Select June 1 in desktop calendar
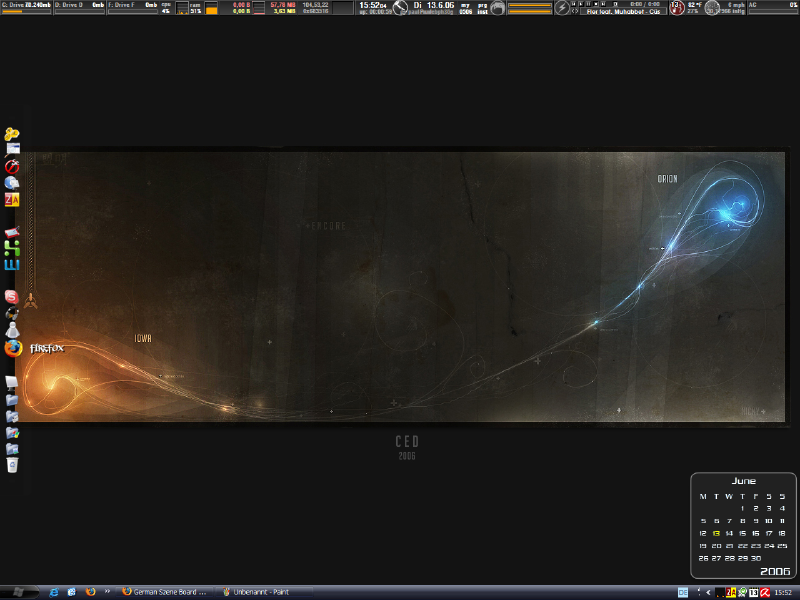This screenshot has width=800, height=600. coord(743,508)
